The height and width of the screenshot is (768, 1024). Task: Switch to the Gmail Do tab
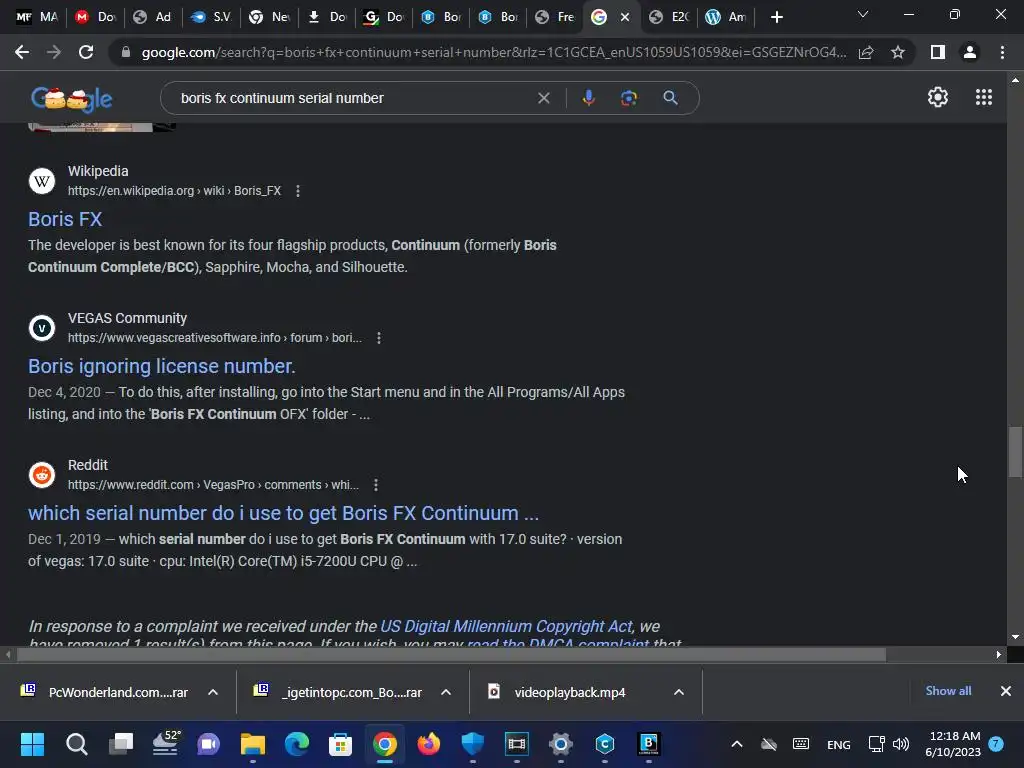(x=95, y=17)
